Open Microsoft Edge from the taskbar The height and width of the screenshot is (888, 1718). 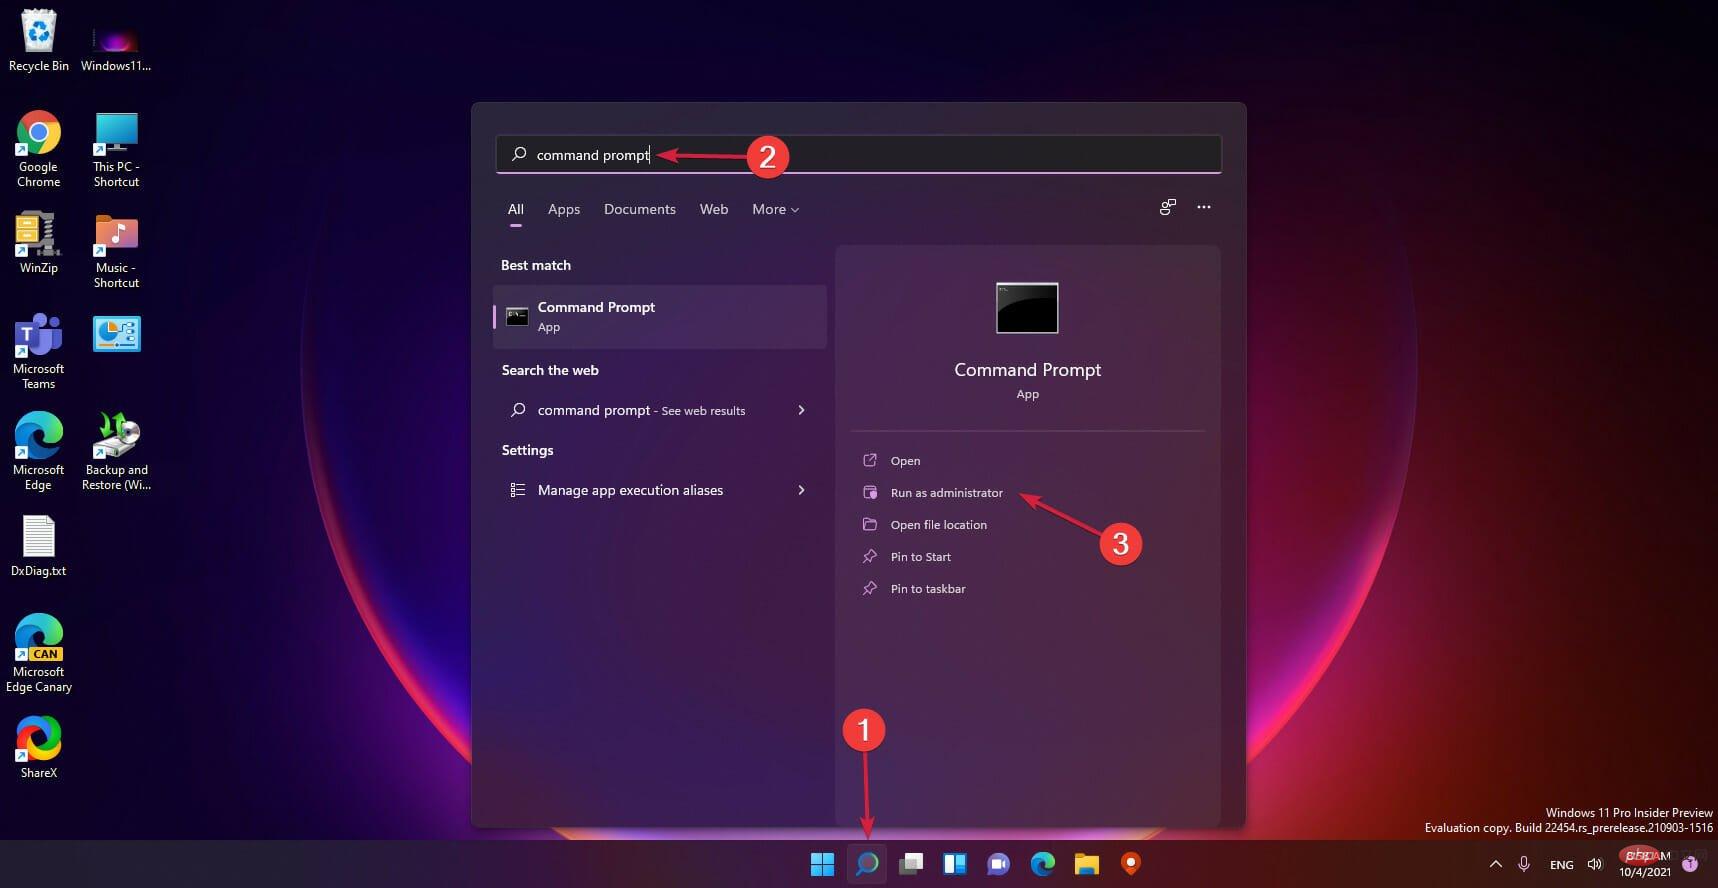tap(1042, 864)
